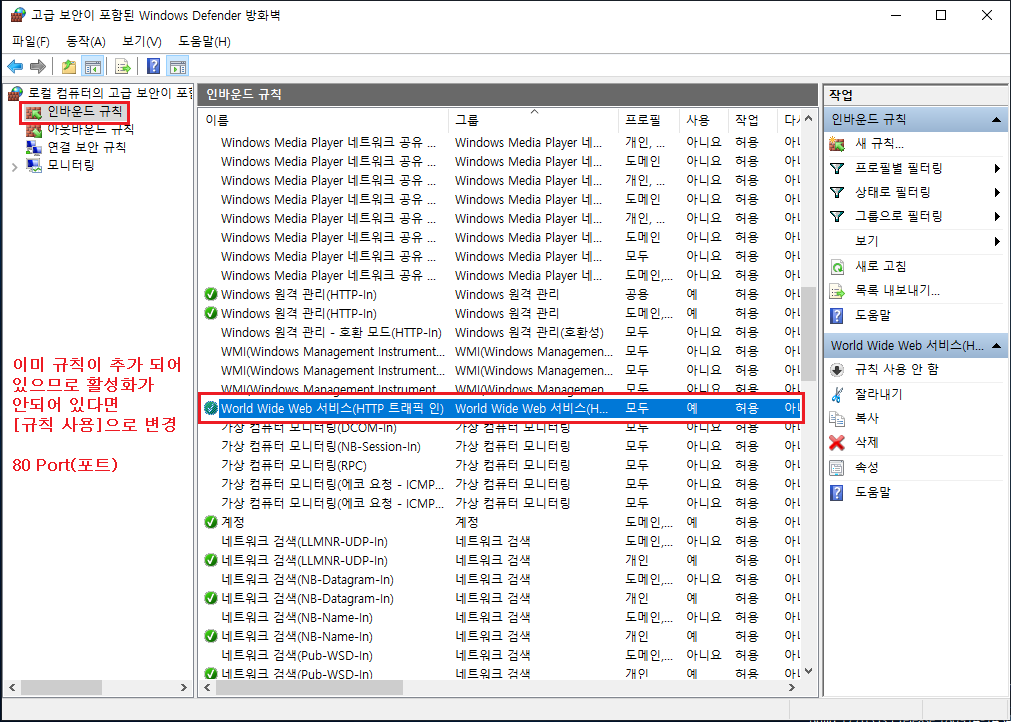Screen dimensions: 1011x722
Task: Click the 복사 copy icon
Action: click(837, 418)
